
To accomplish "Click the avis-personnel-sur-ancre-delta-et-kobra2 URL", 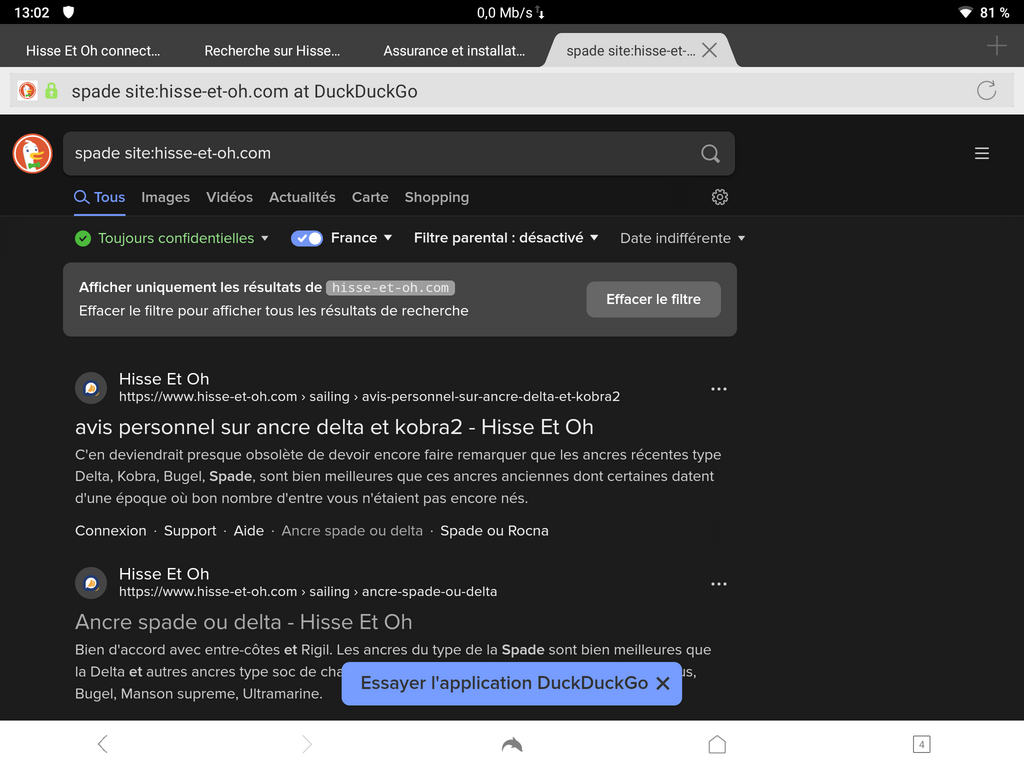I will [x=370, y=396].
